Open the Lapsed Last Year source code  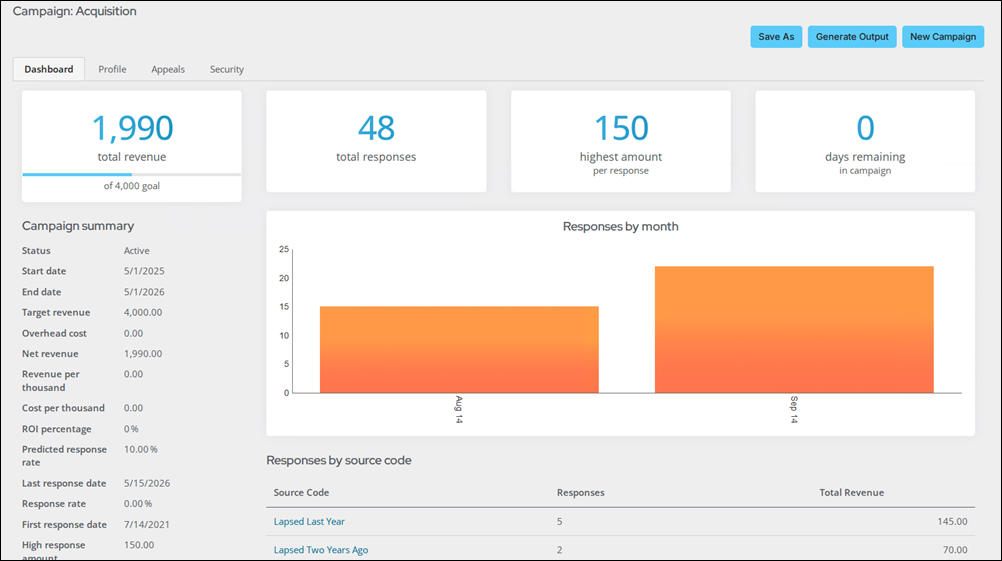click(309, 521)
